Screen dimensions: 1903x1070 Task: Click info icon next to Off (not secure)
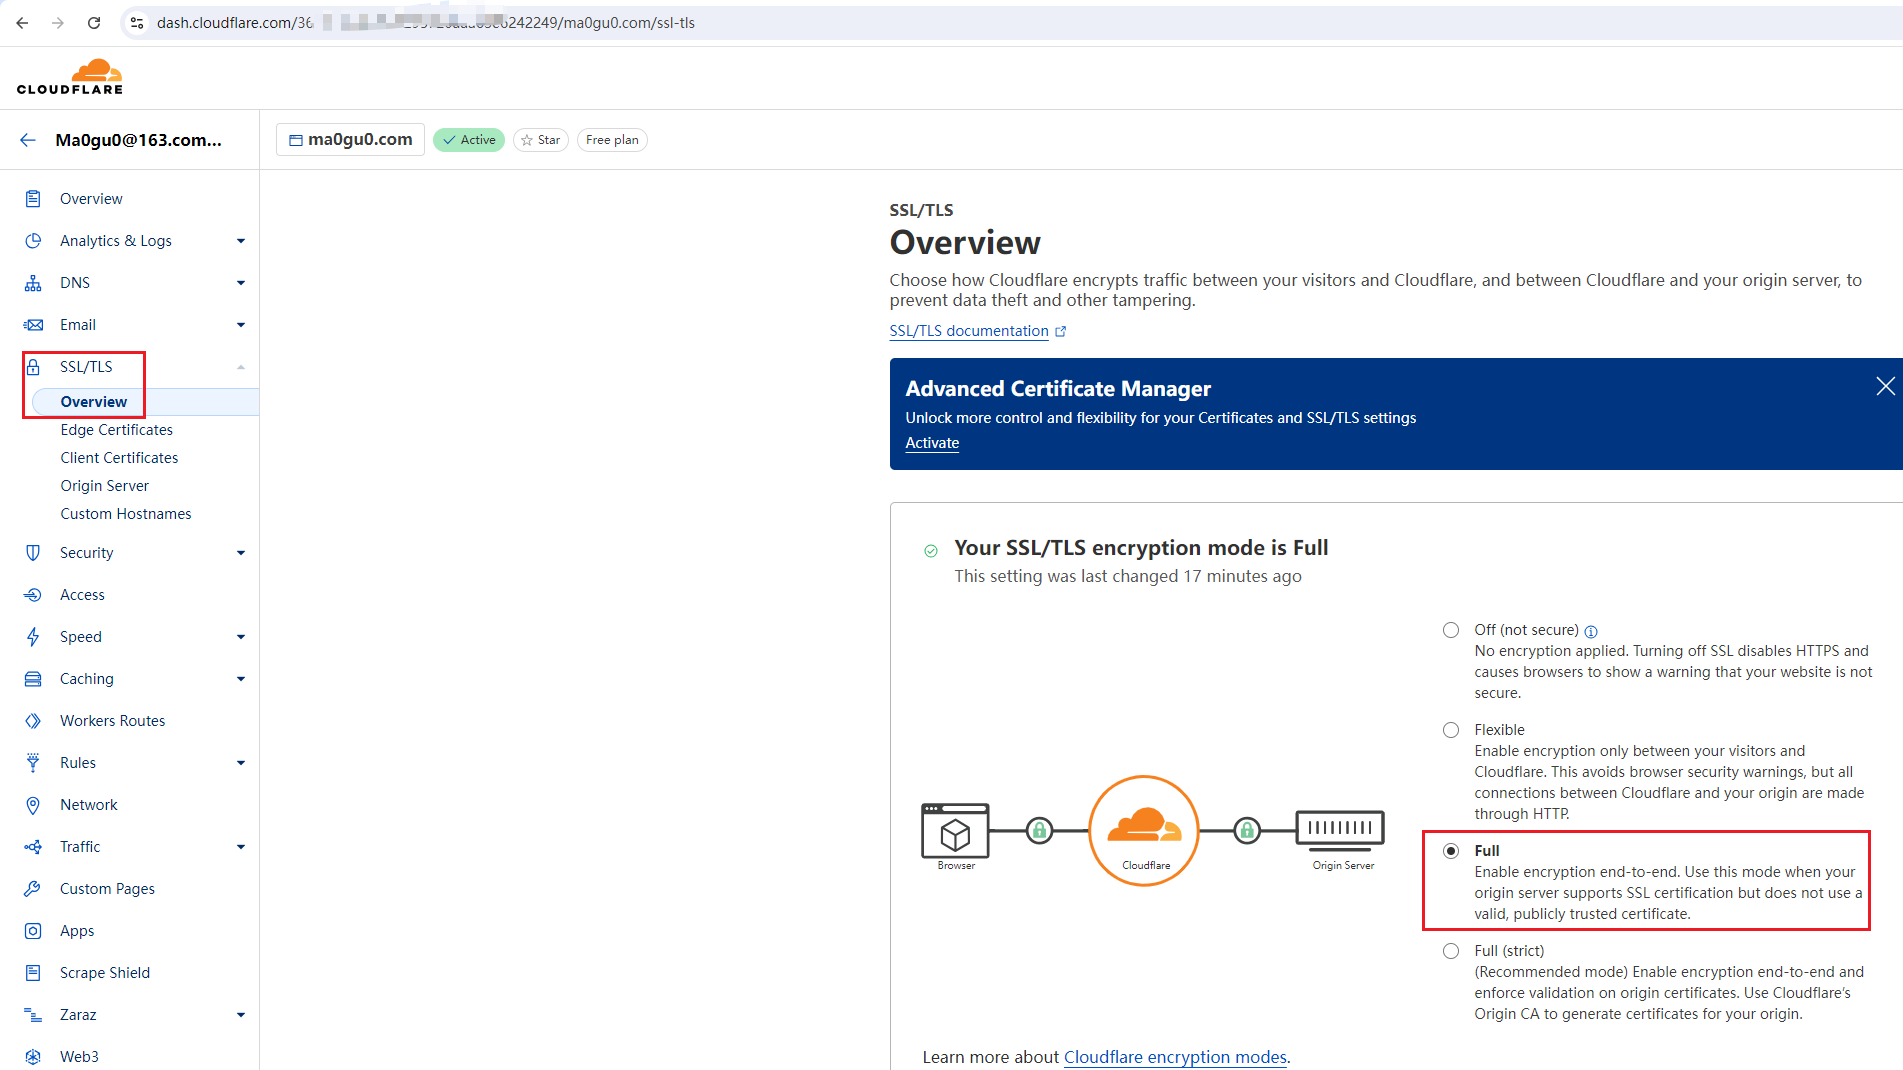(x=1591, y=631)
